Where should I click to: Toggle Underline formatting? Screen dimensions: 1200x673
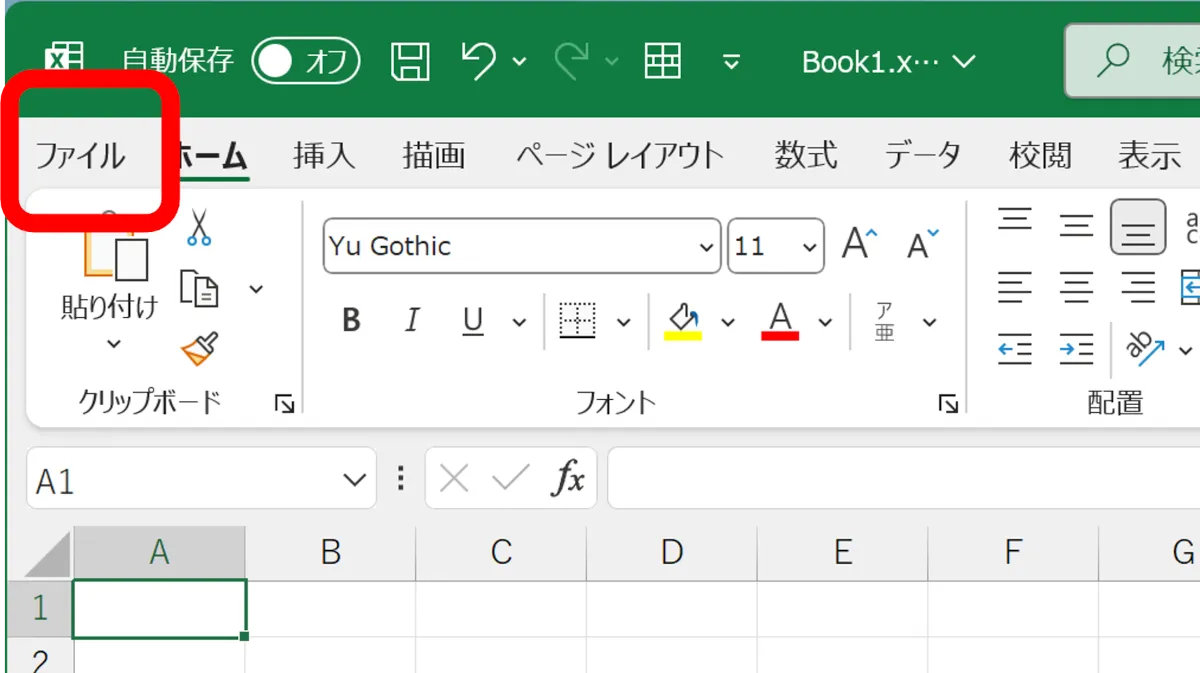click(x=472, y=321)
